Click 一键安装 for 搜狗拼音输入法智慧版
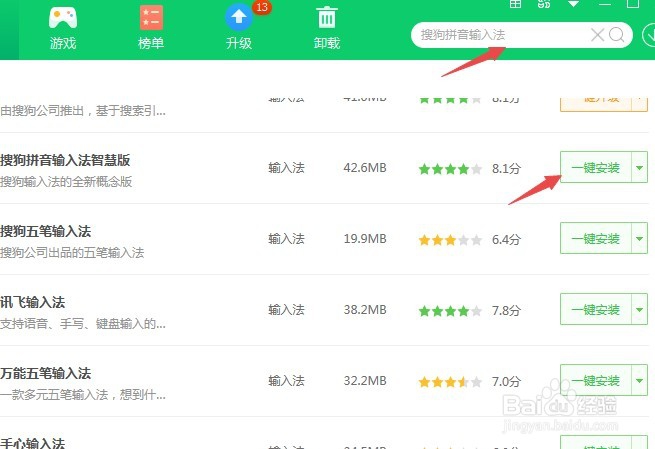 [595, 167]
